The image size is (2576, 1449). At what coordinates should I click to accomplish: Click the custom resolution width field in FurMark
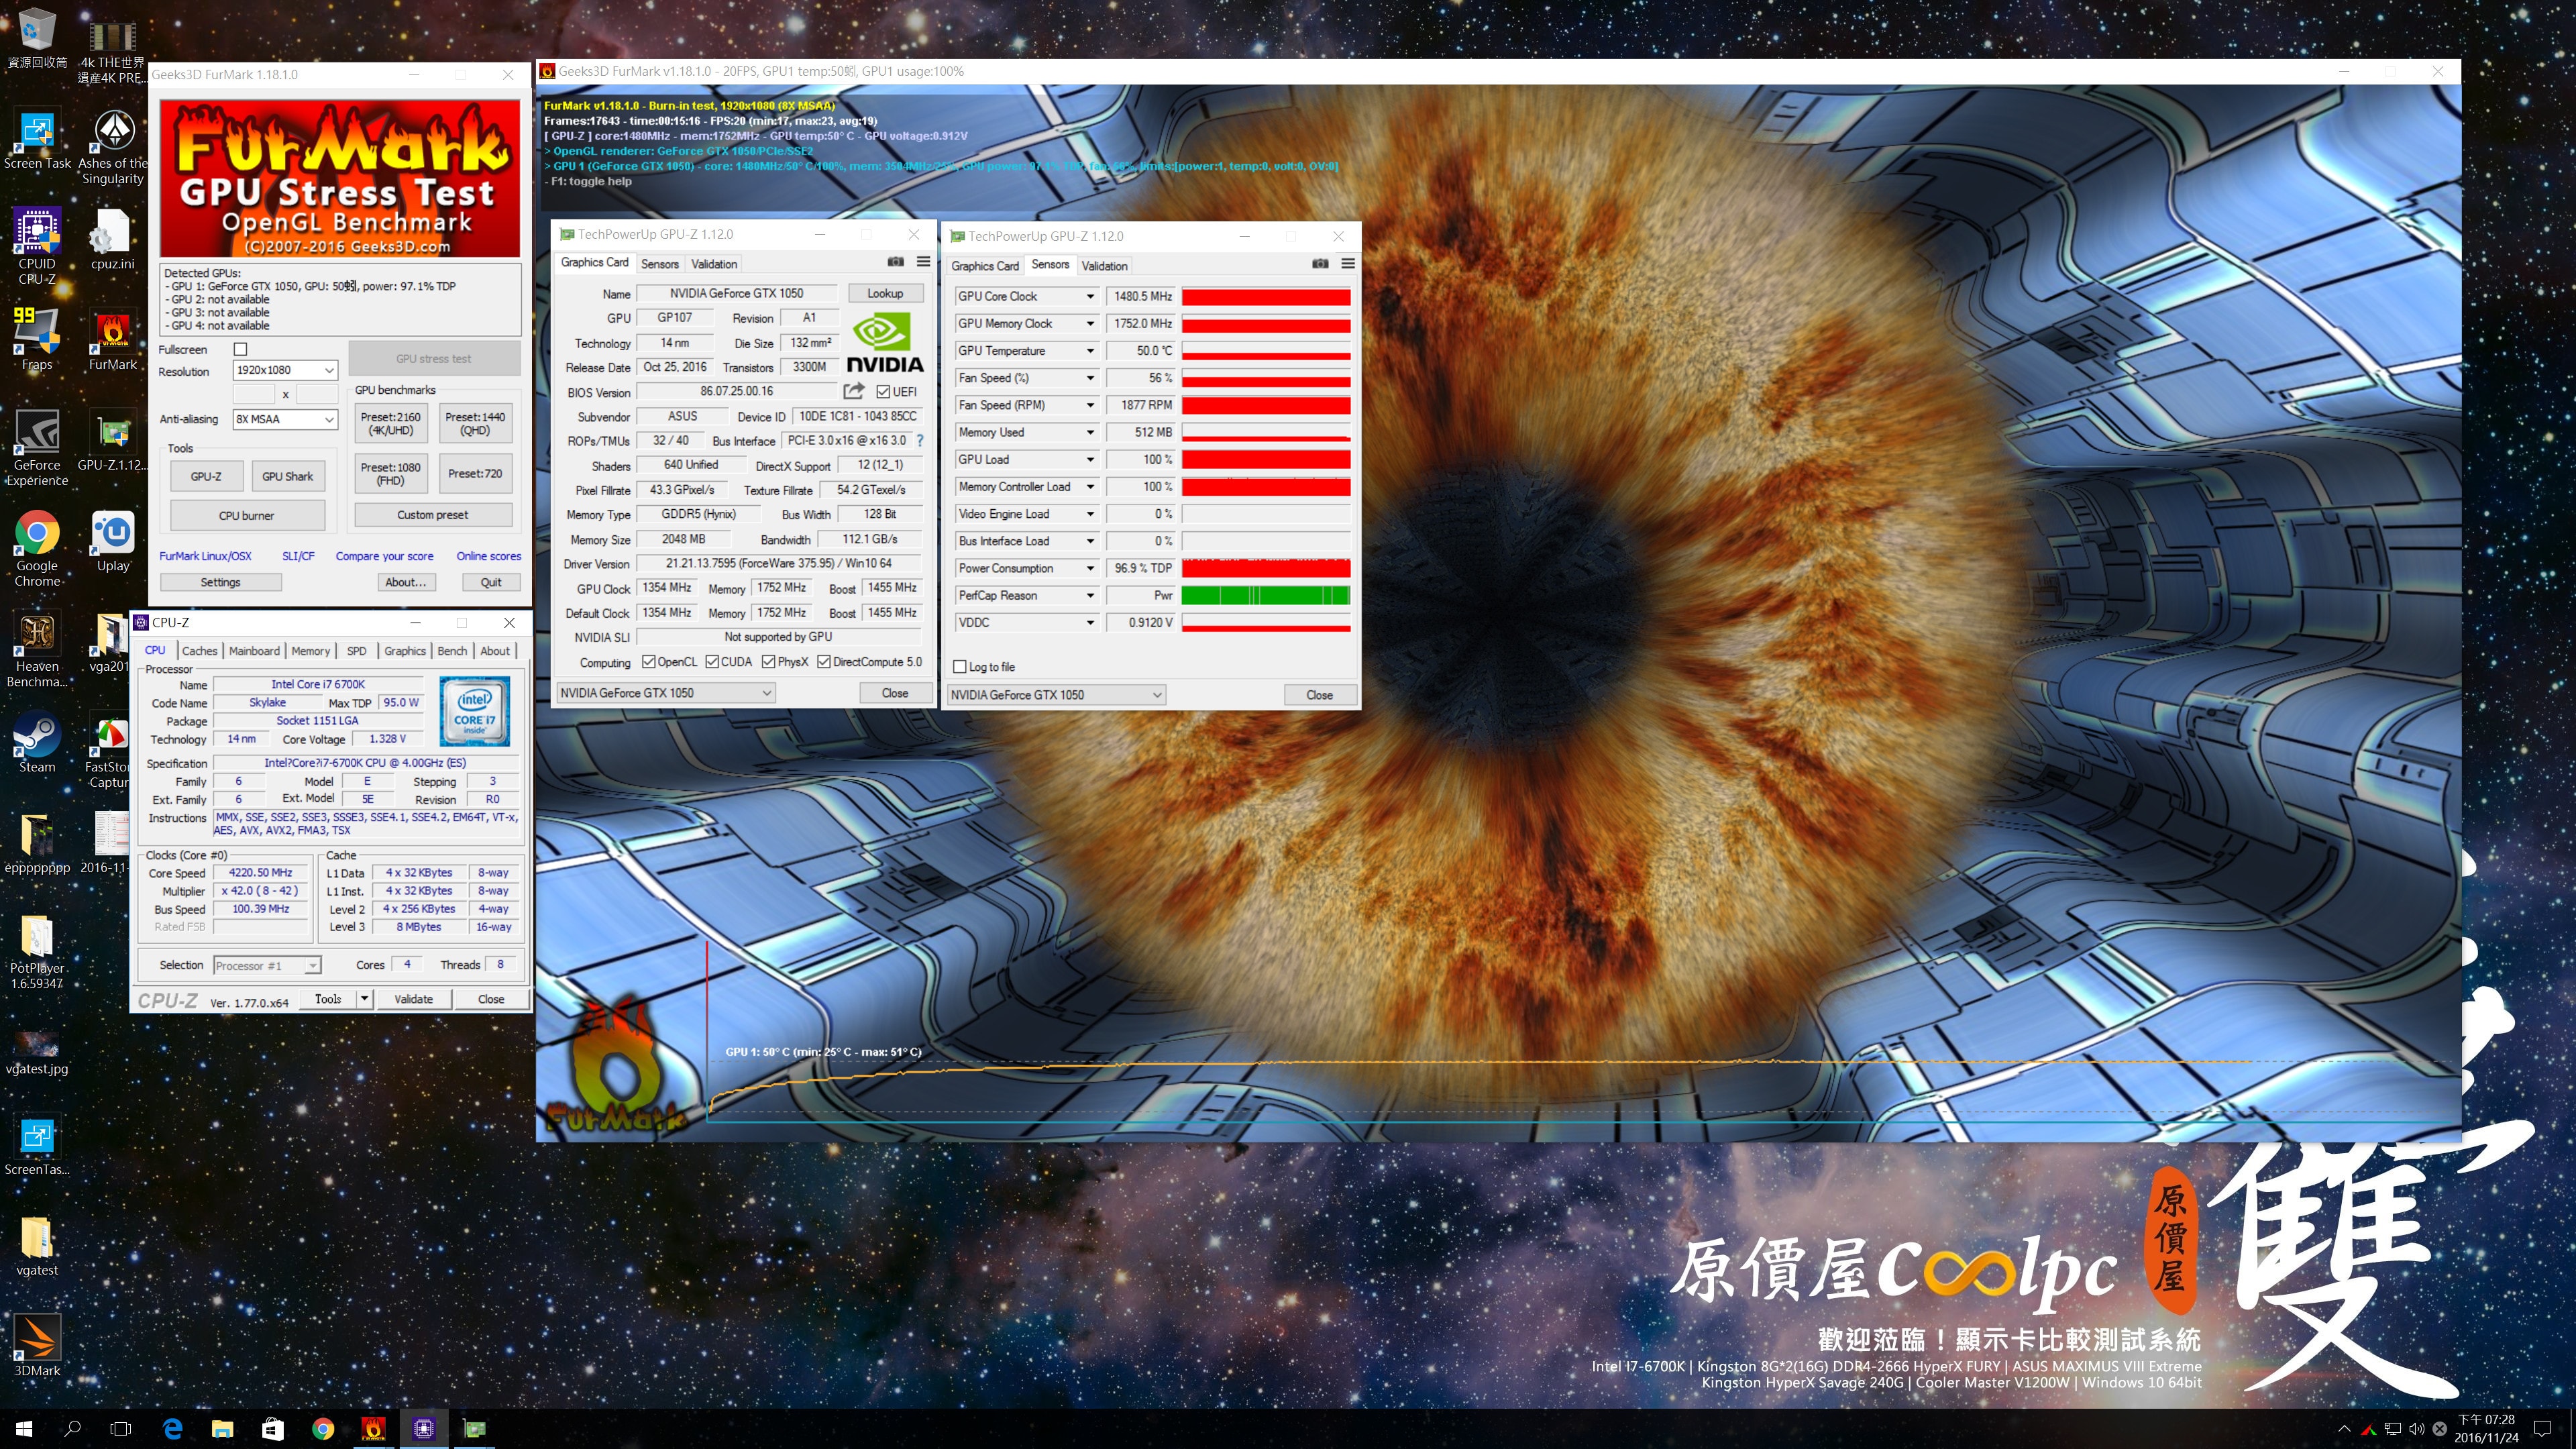[254, 394]
